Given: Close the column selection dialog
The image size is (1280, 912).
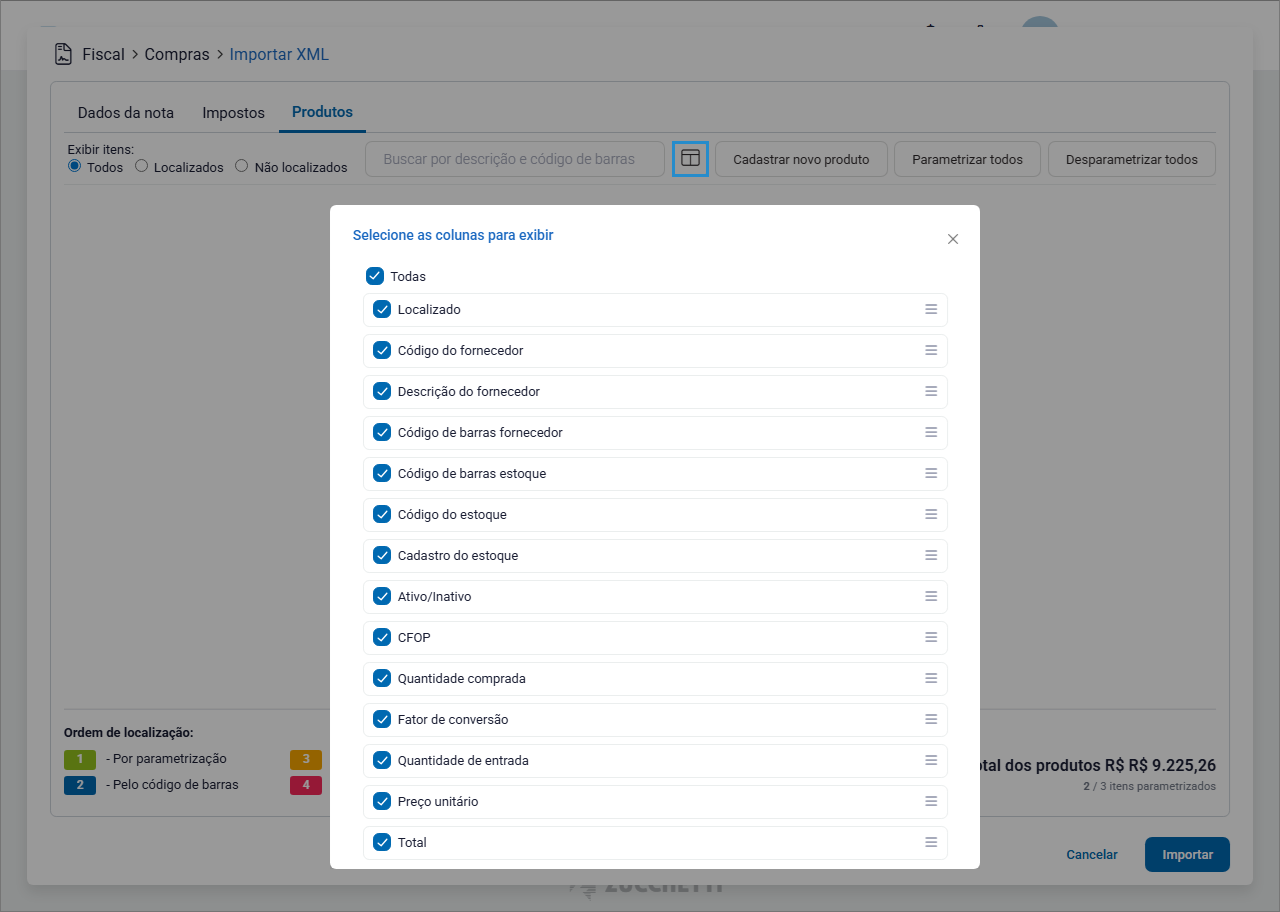Looking at the screenshot, I should pyautogui.click(x=952, y=239).
